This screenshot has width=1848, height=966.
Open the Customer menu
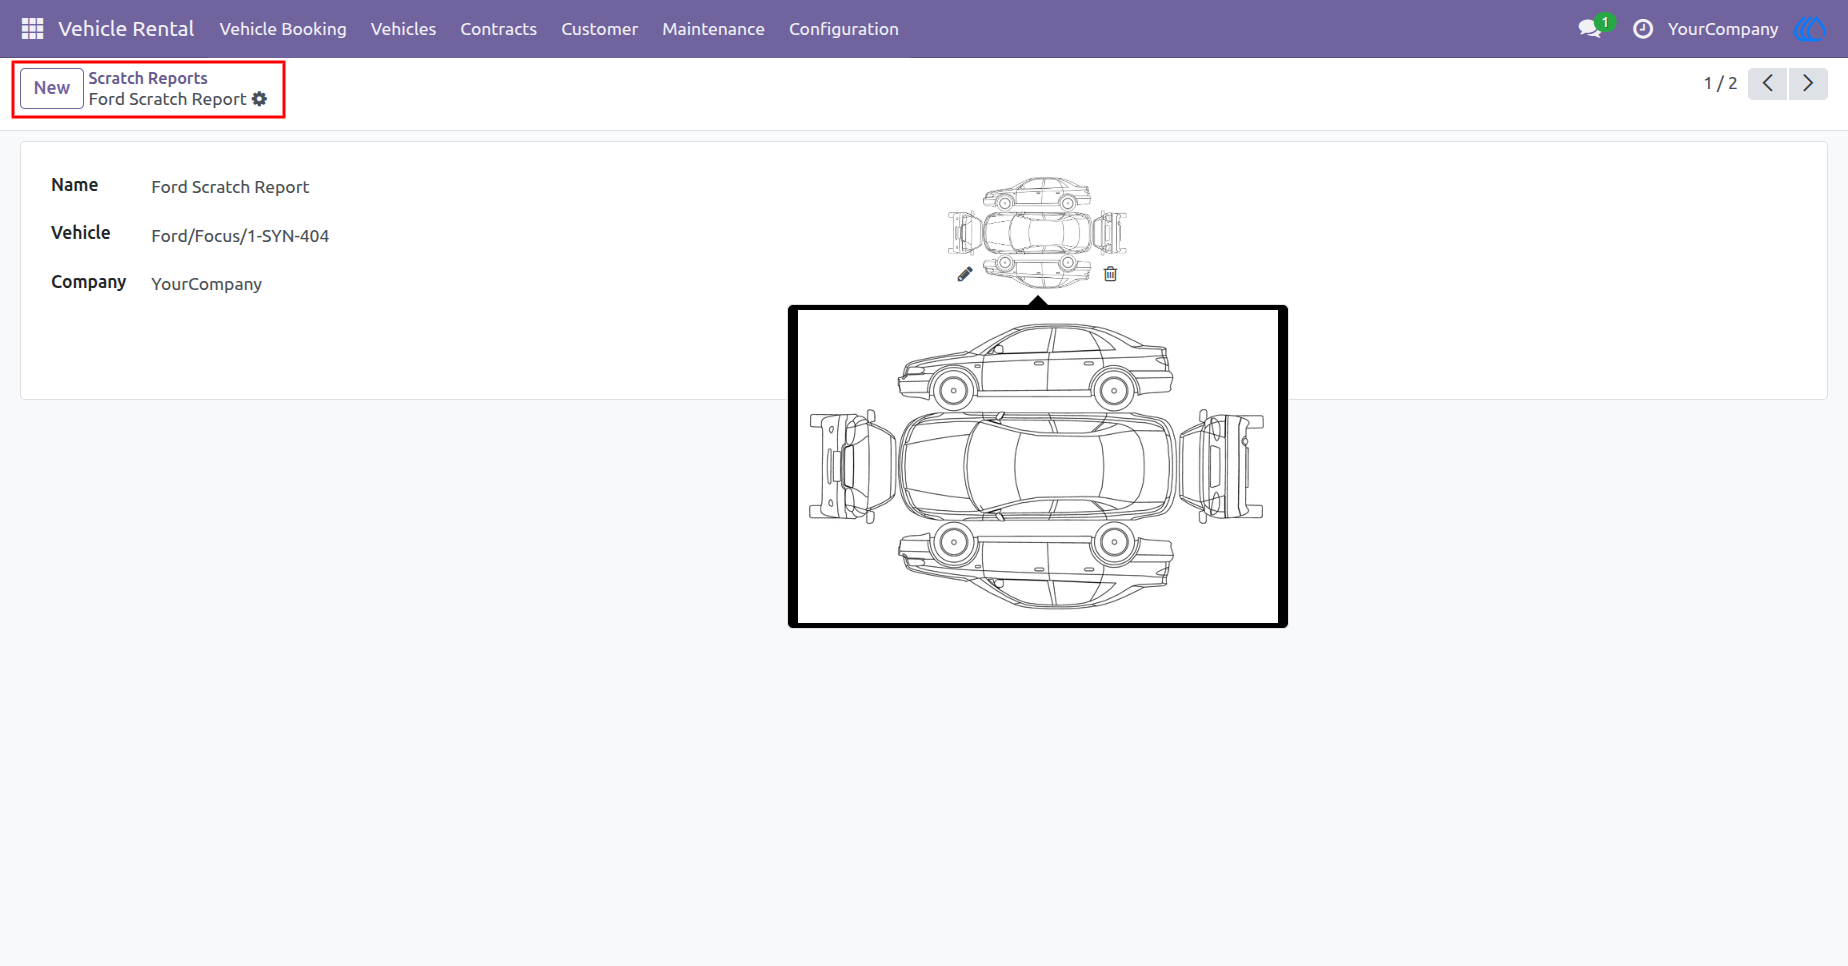pyautogui.click(x=599, y=29)
